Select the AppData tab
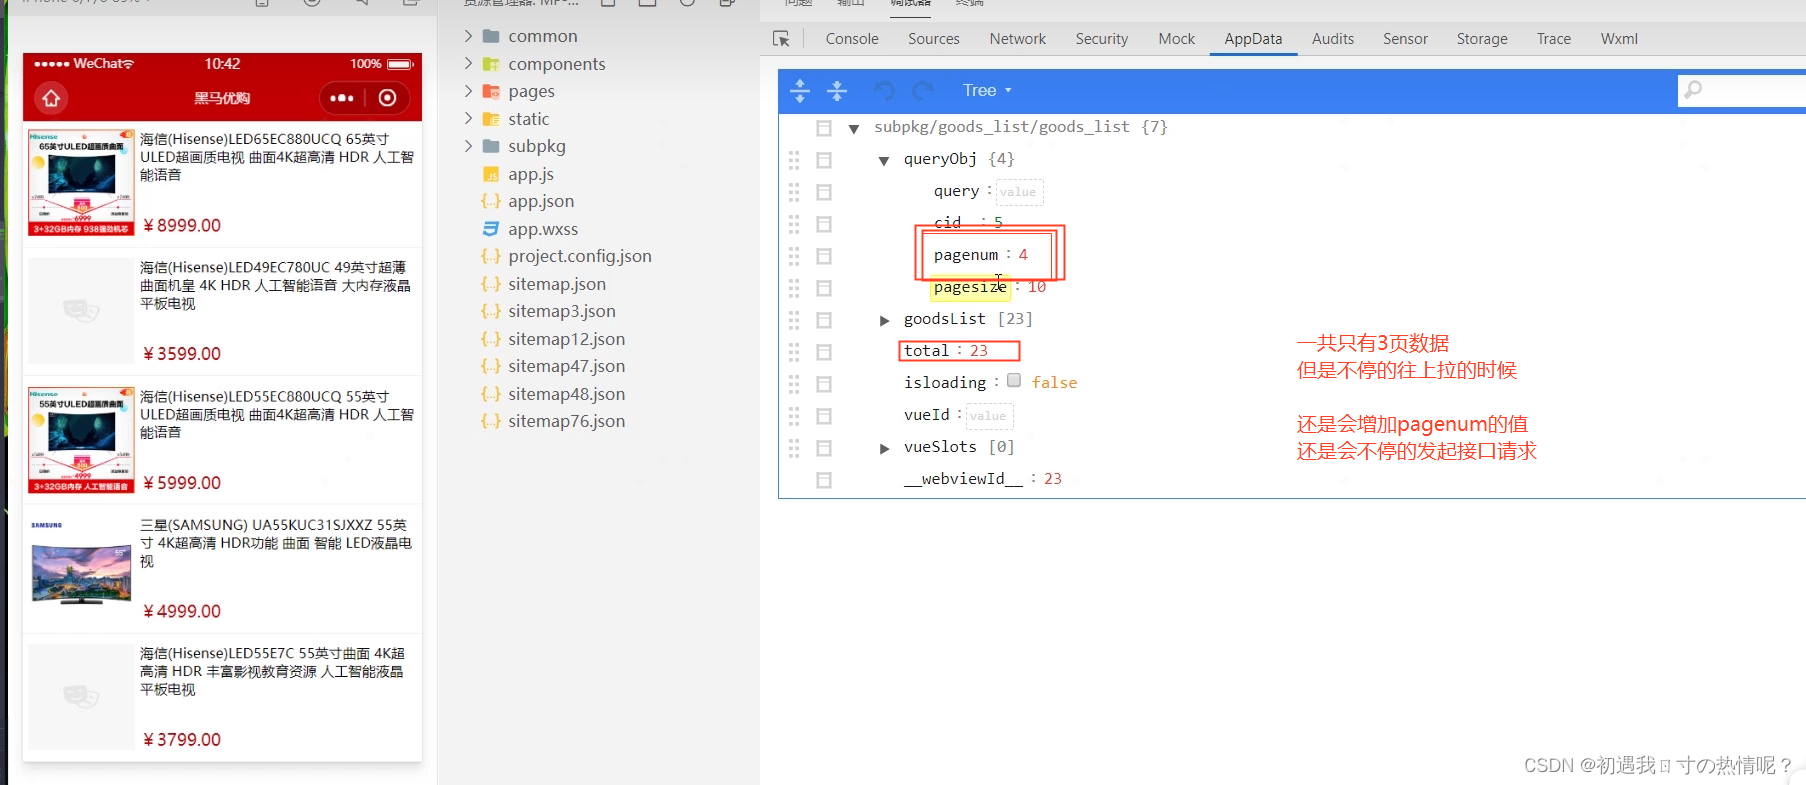Screen dimensions: 1806x785 (1253, 39)
